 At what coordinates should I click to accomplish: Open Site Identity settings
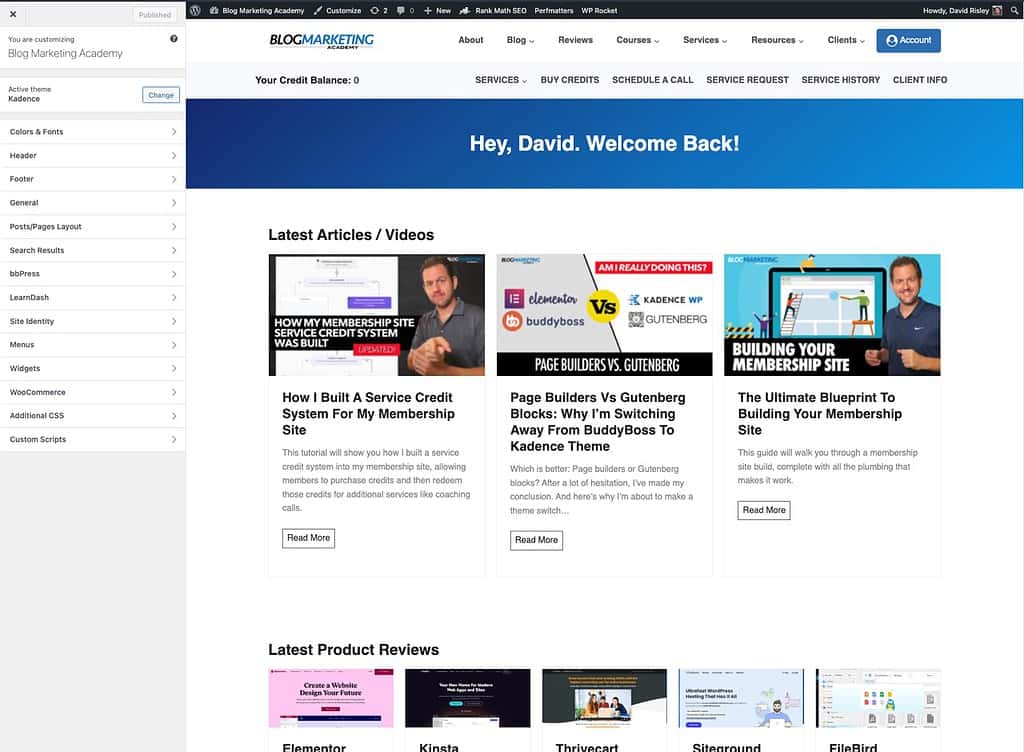93,321
